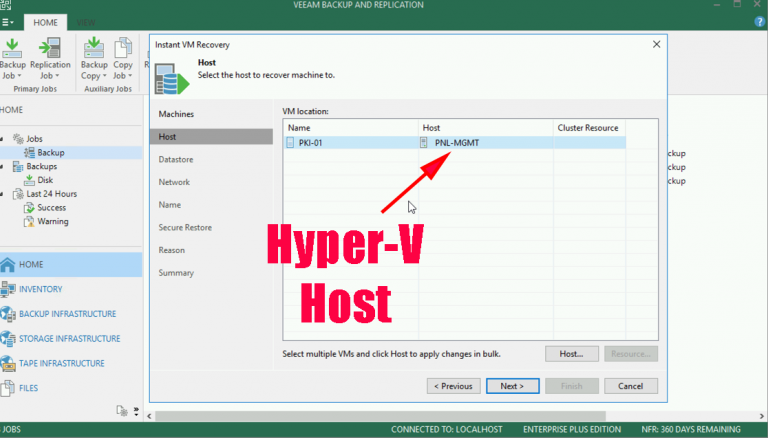Switch to the VIEW ribbon tab

(x=86, y=23)
